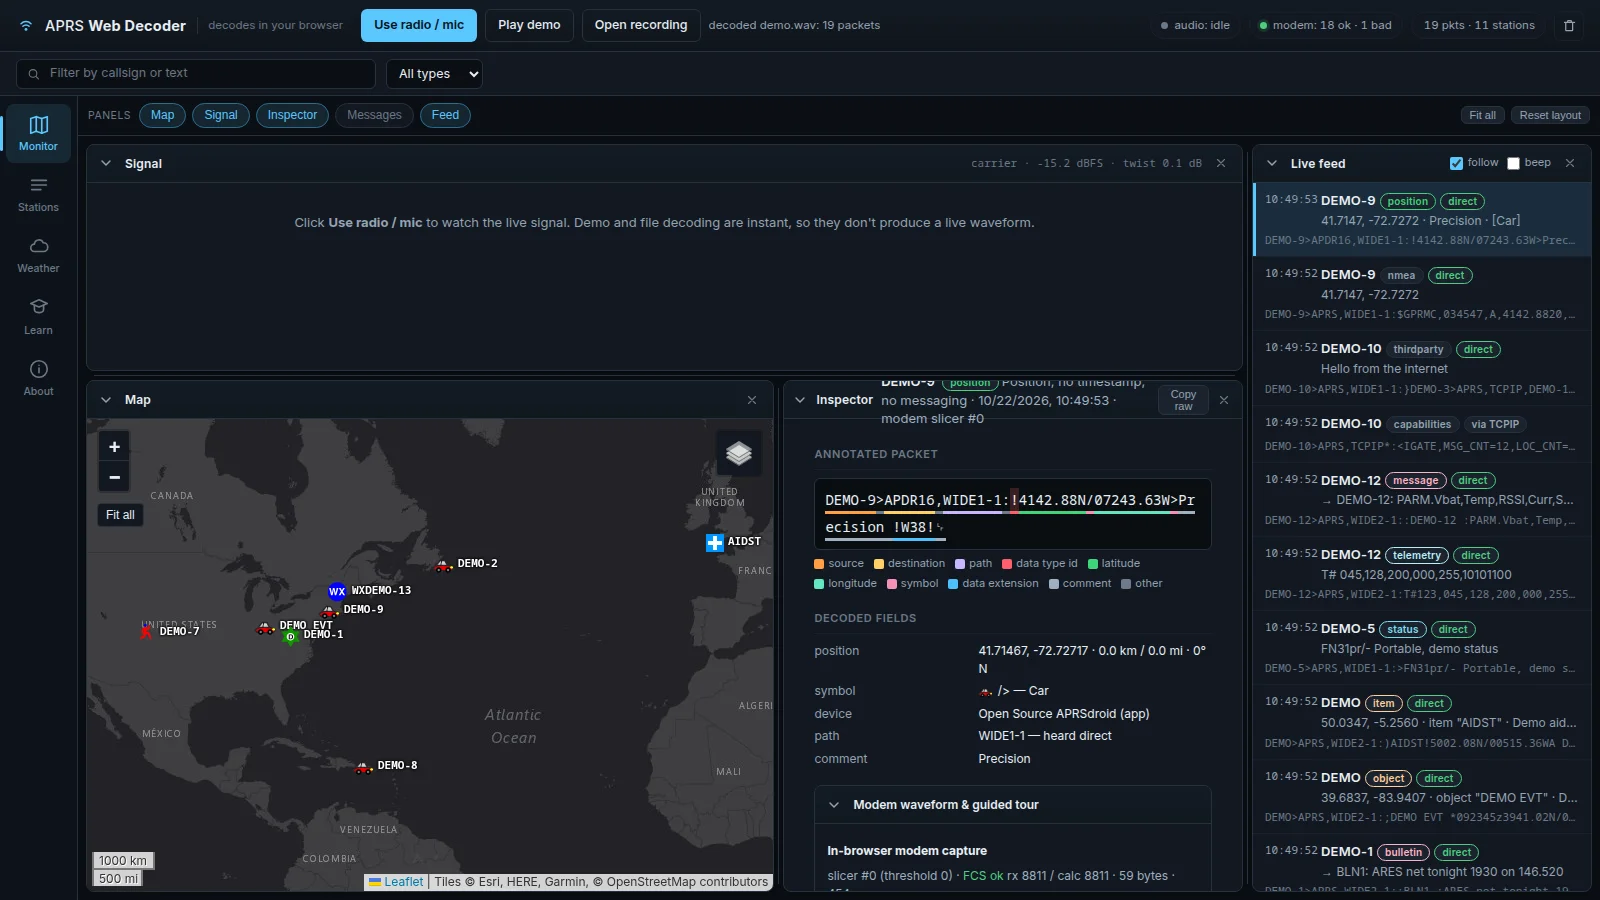Select the AIDST marker on the map

click(715, 542)
